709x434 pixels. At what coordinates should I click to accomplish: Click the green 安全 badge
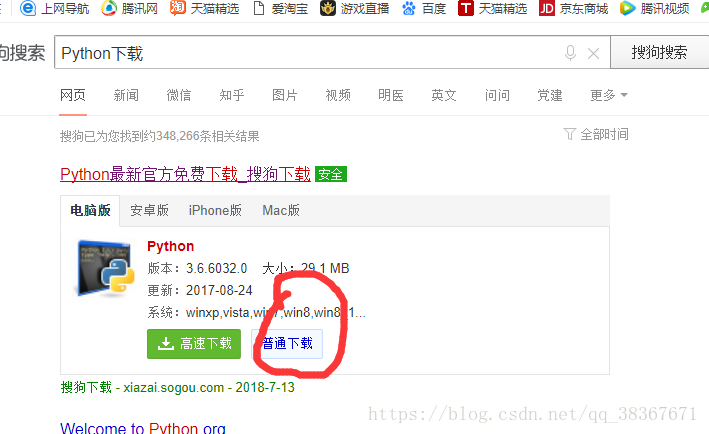(331, 174)
